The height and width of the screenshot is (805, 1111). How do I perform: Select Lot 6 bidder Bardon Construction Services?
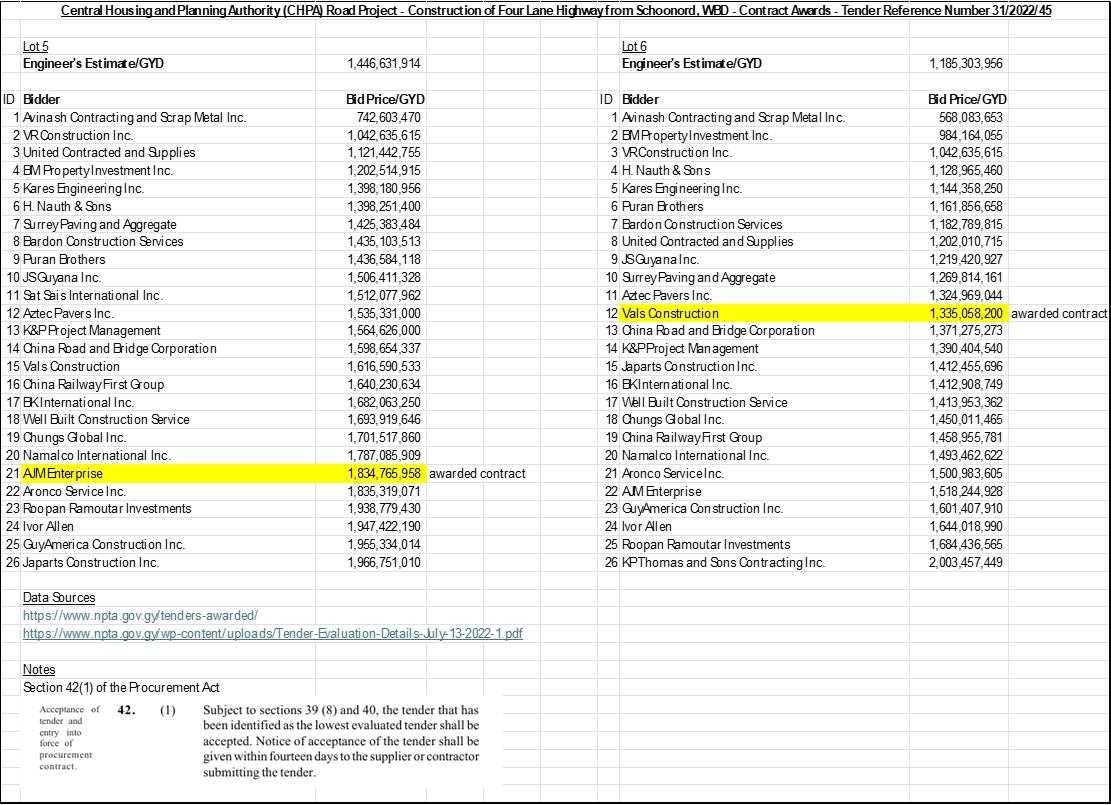point(702,225)
